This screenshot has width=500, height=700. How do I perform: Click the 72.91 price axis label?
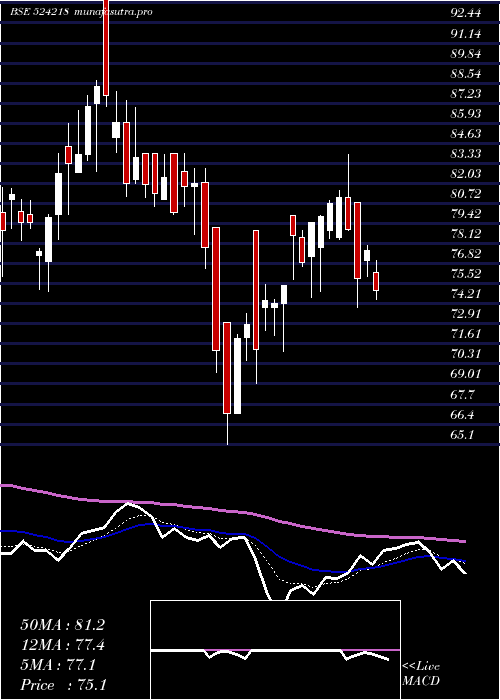tap(466, 314)
